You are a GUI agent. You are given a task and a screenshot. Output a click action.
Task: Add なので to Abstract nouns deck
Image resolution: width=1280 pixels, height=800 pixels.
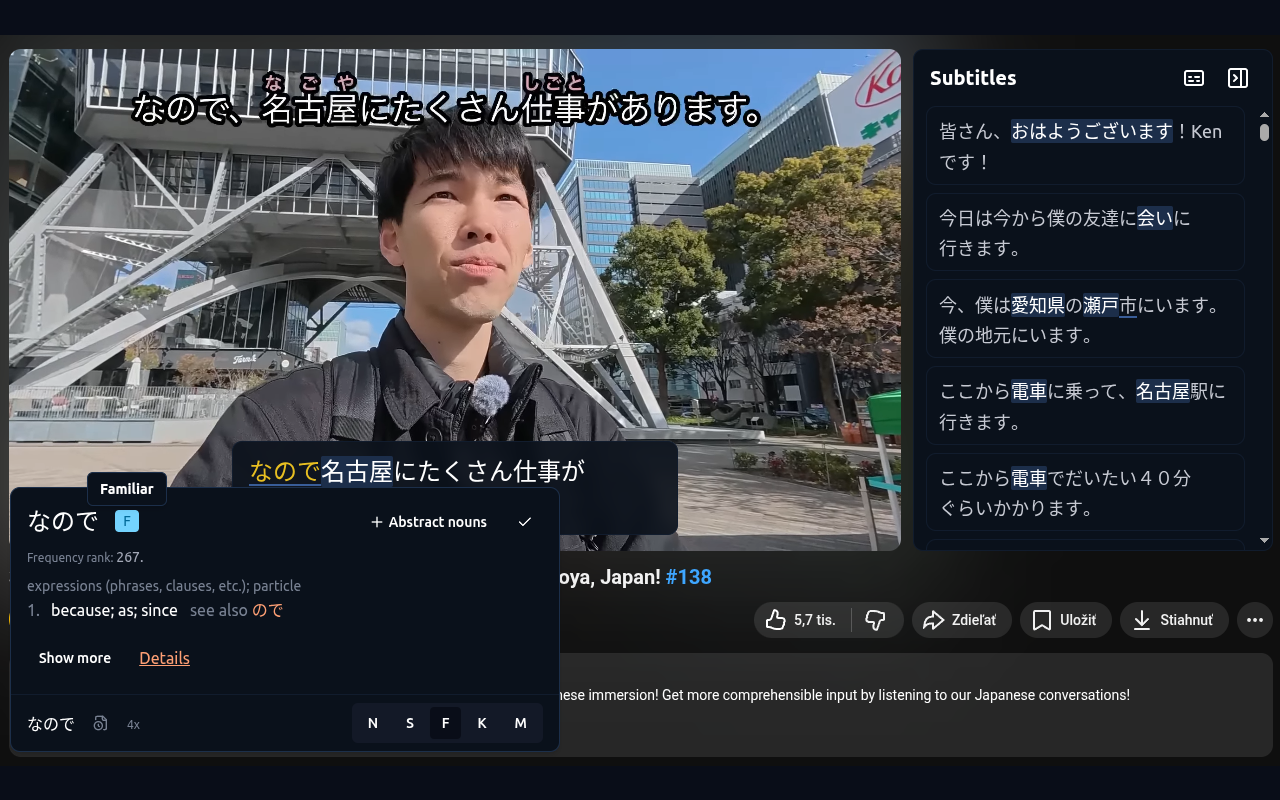(x=428, y=521)
